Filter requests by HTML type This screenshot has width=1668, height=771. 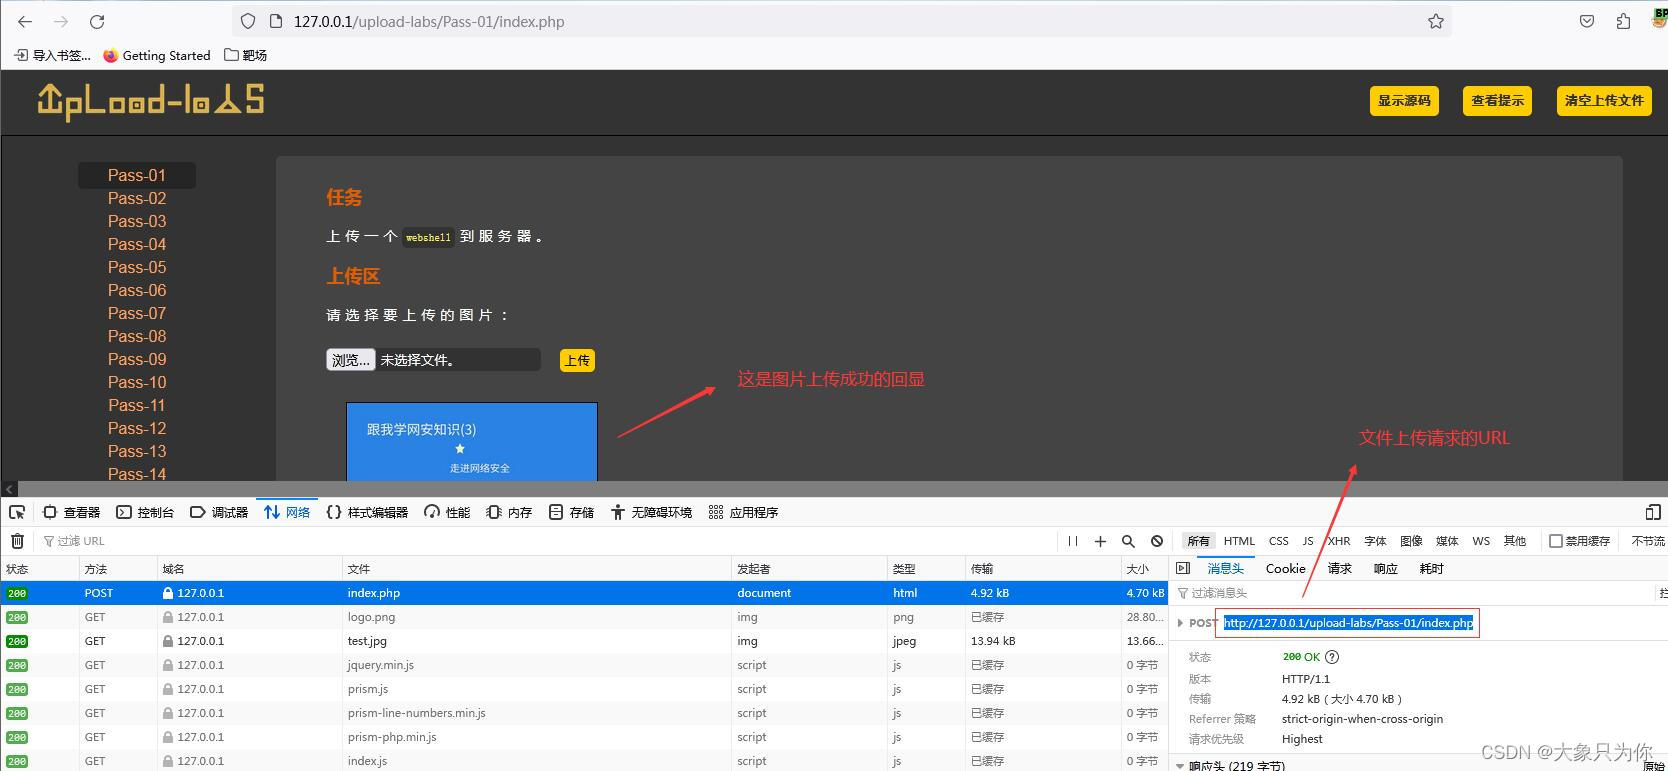(1239, 541)
